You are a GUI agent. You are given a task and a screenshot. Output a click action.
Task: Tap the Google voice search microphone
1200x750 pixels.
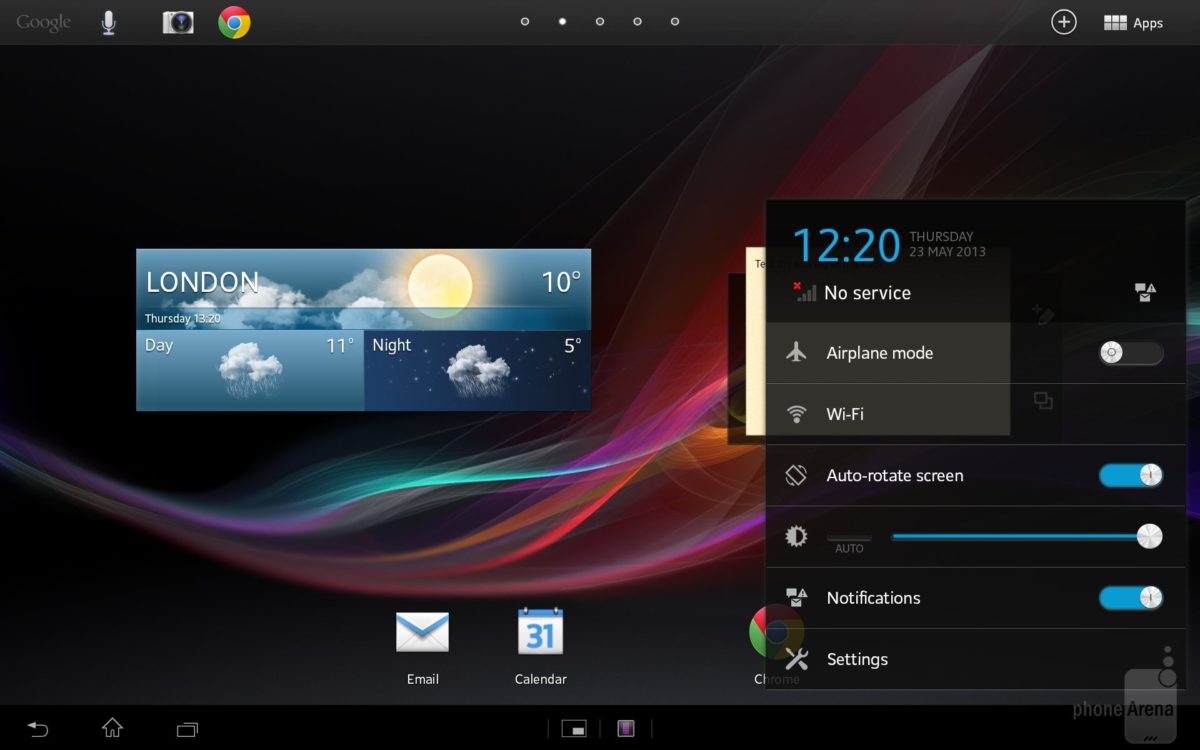[109, 23]
